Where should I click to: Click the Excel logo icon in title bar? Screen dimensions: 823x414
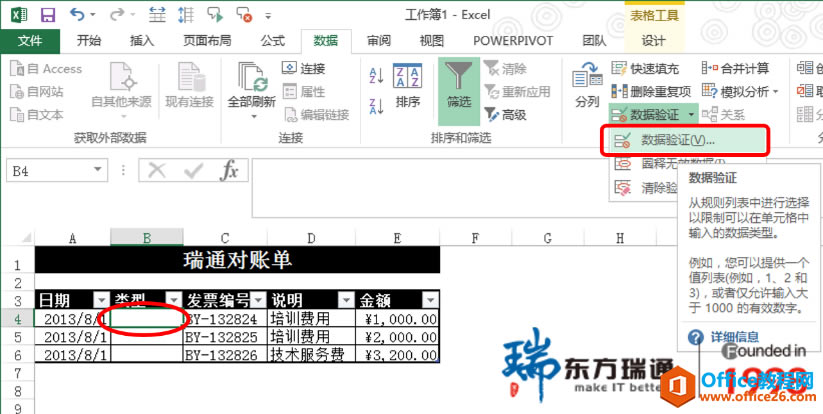click(20, 15)
